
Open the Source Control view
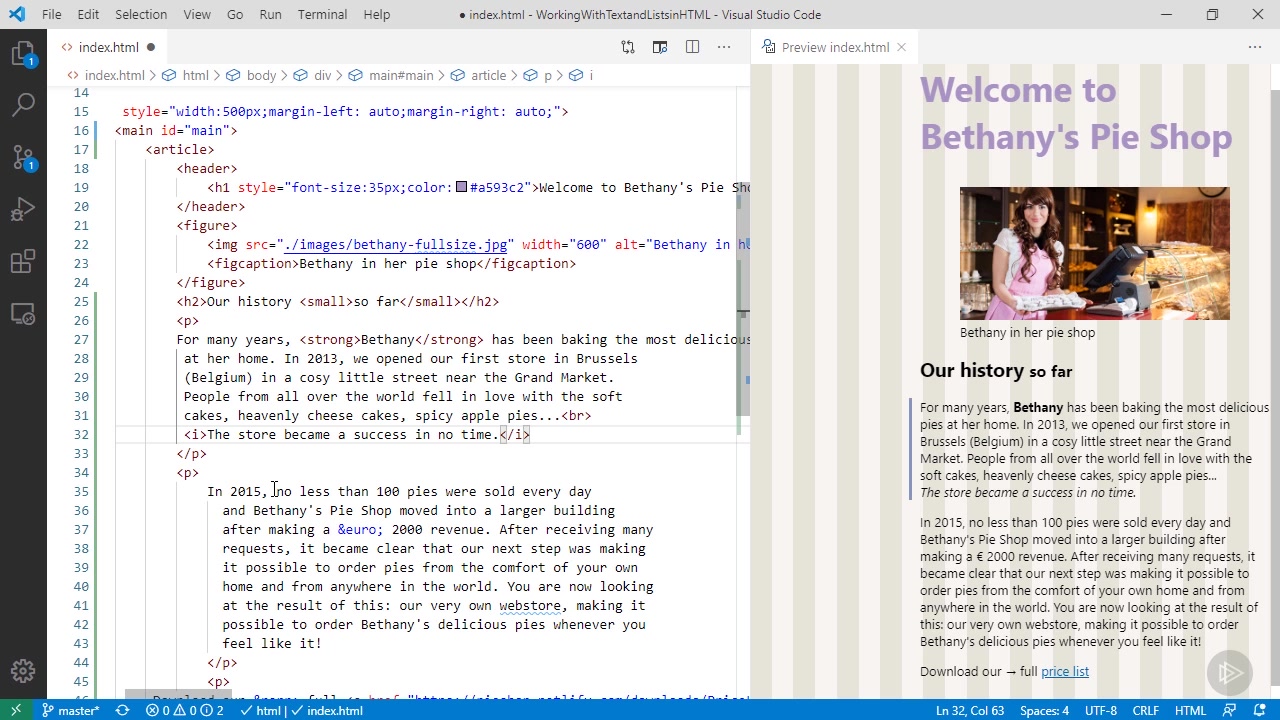click(x=23, y=157)
